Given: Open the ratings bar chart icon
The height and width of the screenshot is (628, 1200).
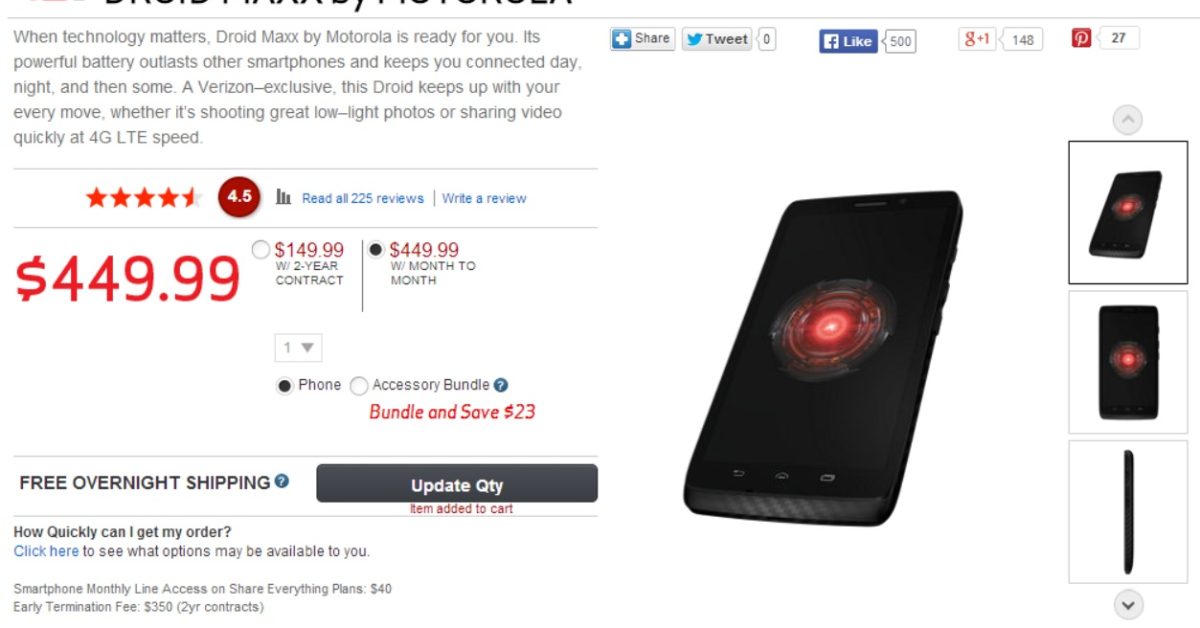Looking at the screenshot, I should [284, 197].
